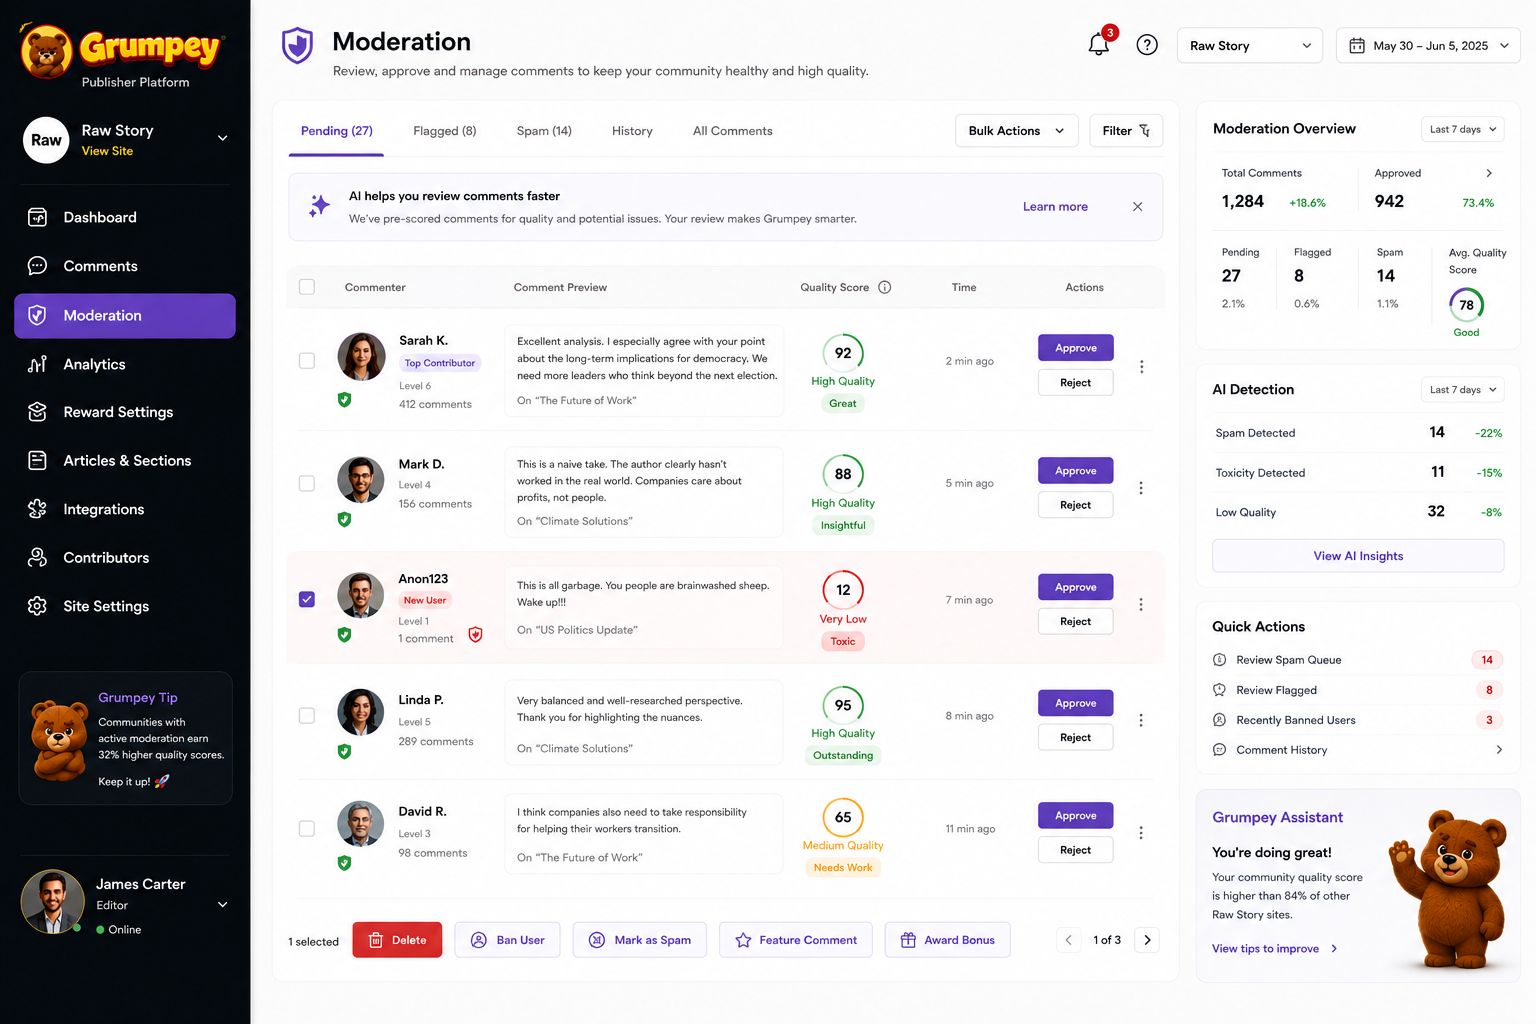Click the Learn more link in AI banner
Screen dimensions: 1536x1024
tap(1055, 207)
